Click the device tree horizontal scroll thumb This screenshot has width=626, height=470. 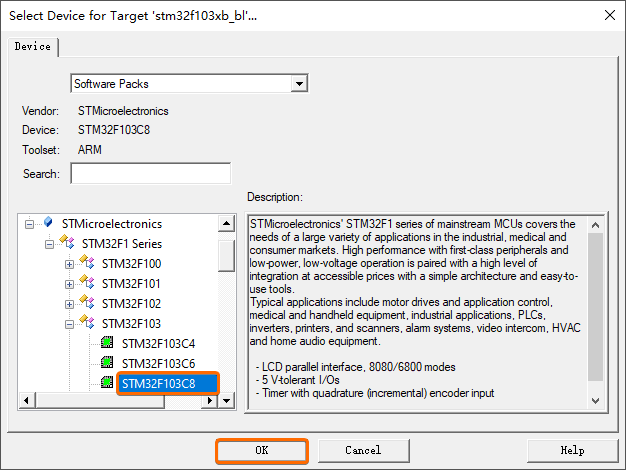click(x=100, y=401)
